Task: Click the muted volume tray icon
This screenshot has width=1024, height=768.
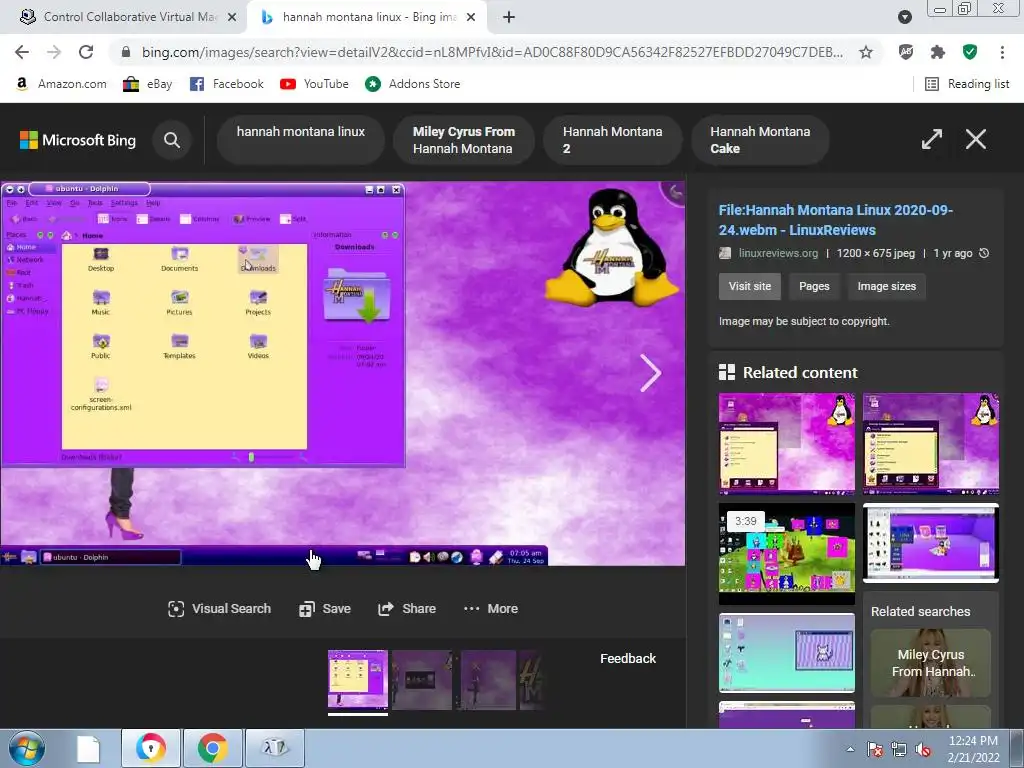Action: coord(923,749)
